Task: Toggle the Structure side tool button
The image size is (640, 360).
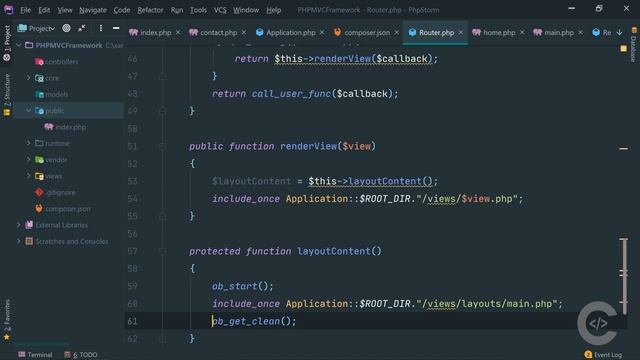Action: coord(7,95)
